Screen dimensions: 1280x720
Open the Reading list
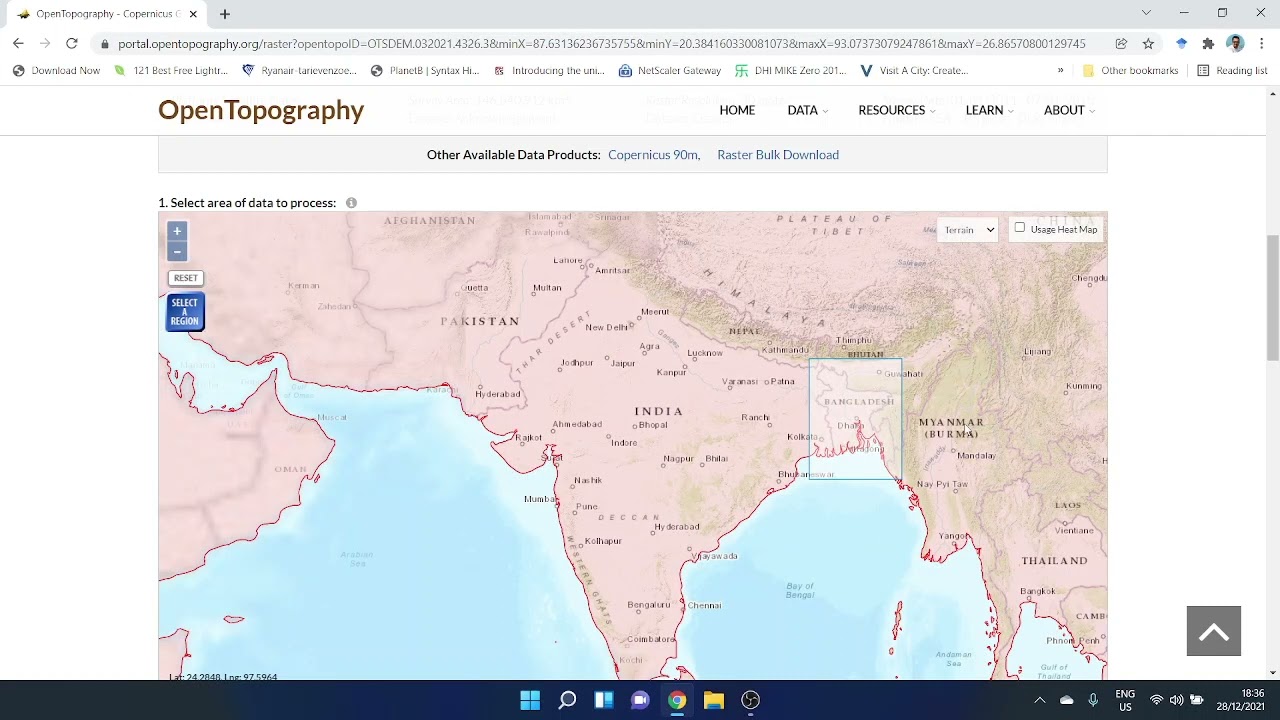point(1232,71)
